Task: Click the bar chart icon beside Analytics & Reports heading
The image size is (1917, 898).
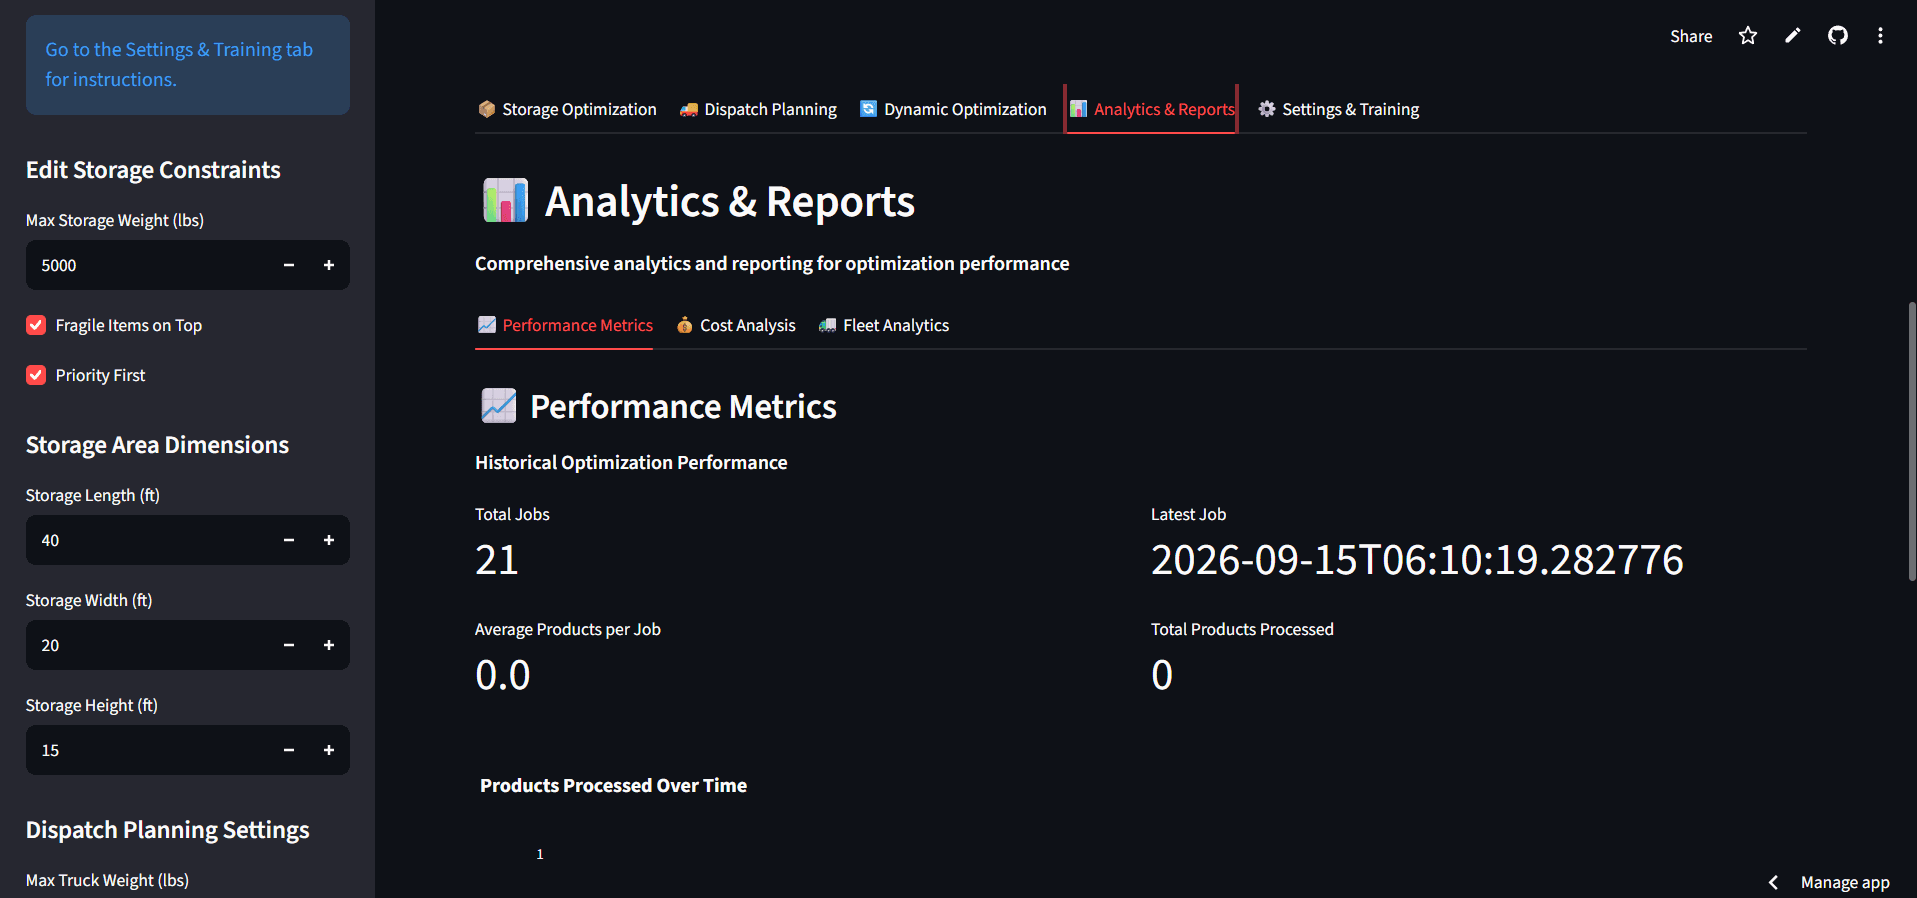Action: (505, 200)
